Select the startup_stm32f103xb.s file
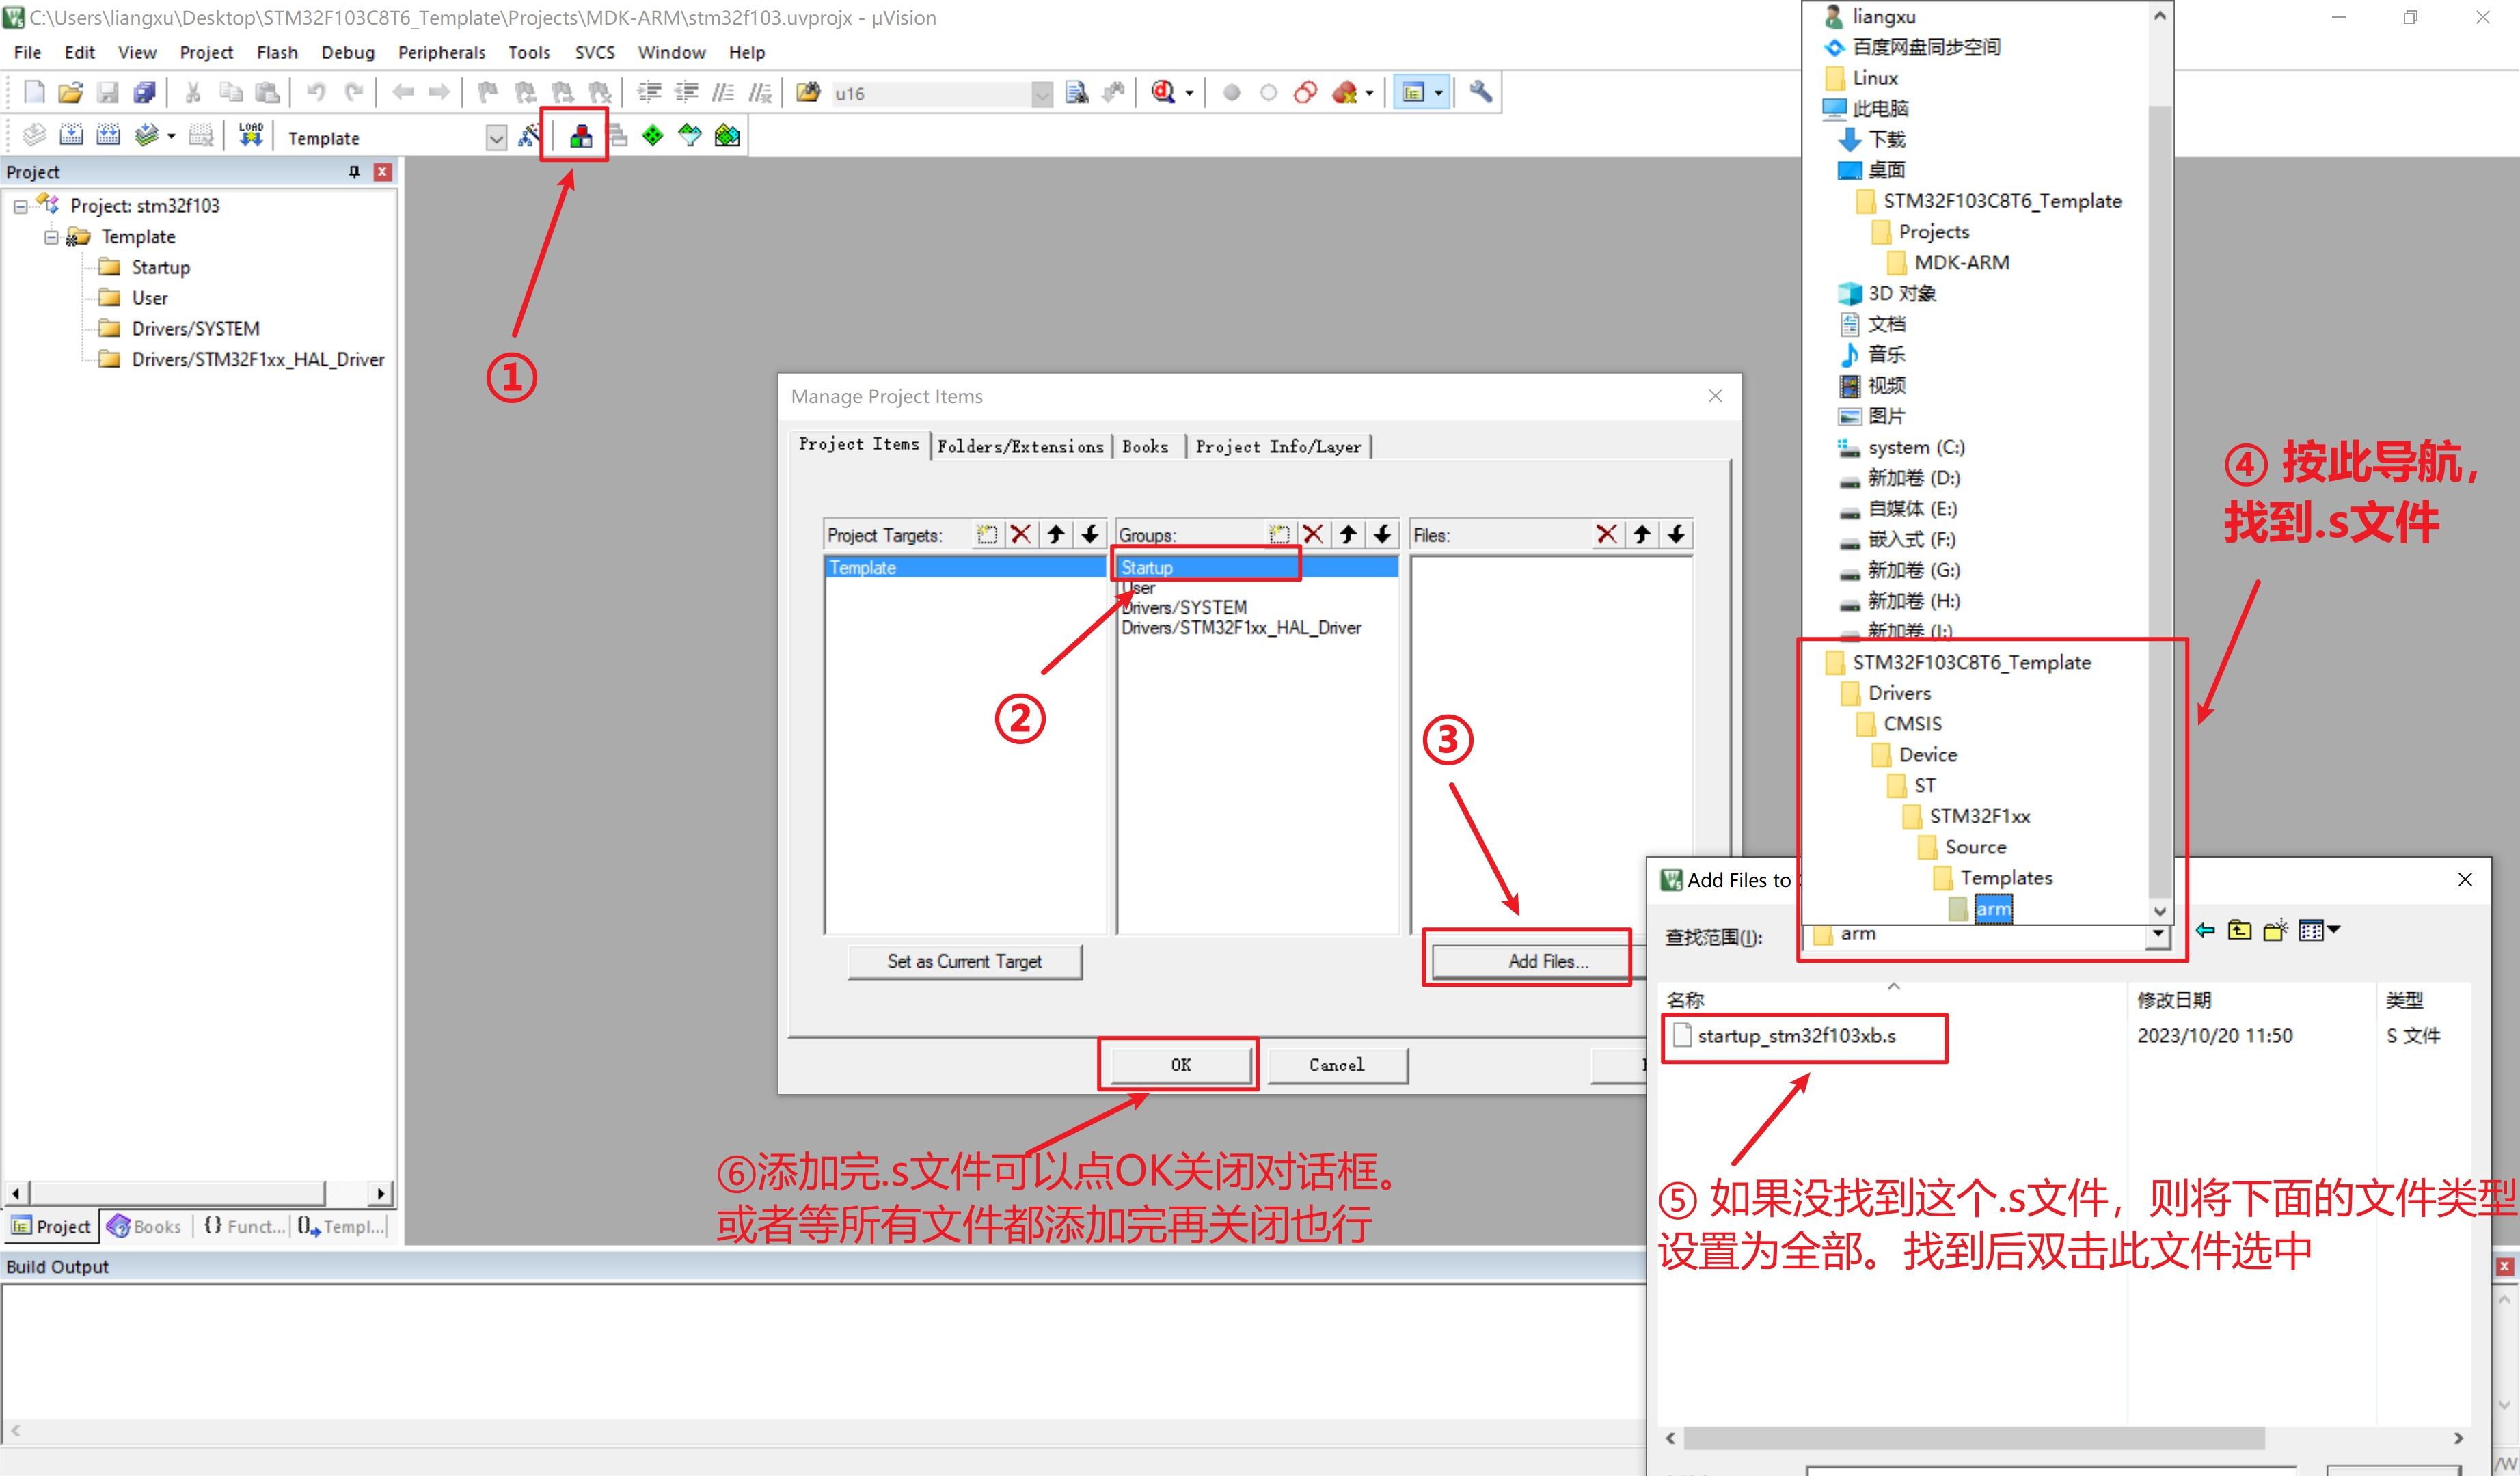Image resolution: width=2520 pixels, height=1476 pixels. coord(1796,1036)
